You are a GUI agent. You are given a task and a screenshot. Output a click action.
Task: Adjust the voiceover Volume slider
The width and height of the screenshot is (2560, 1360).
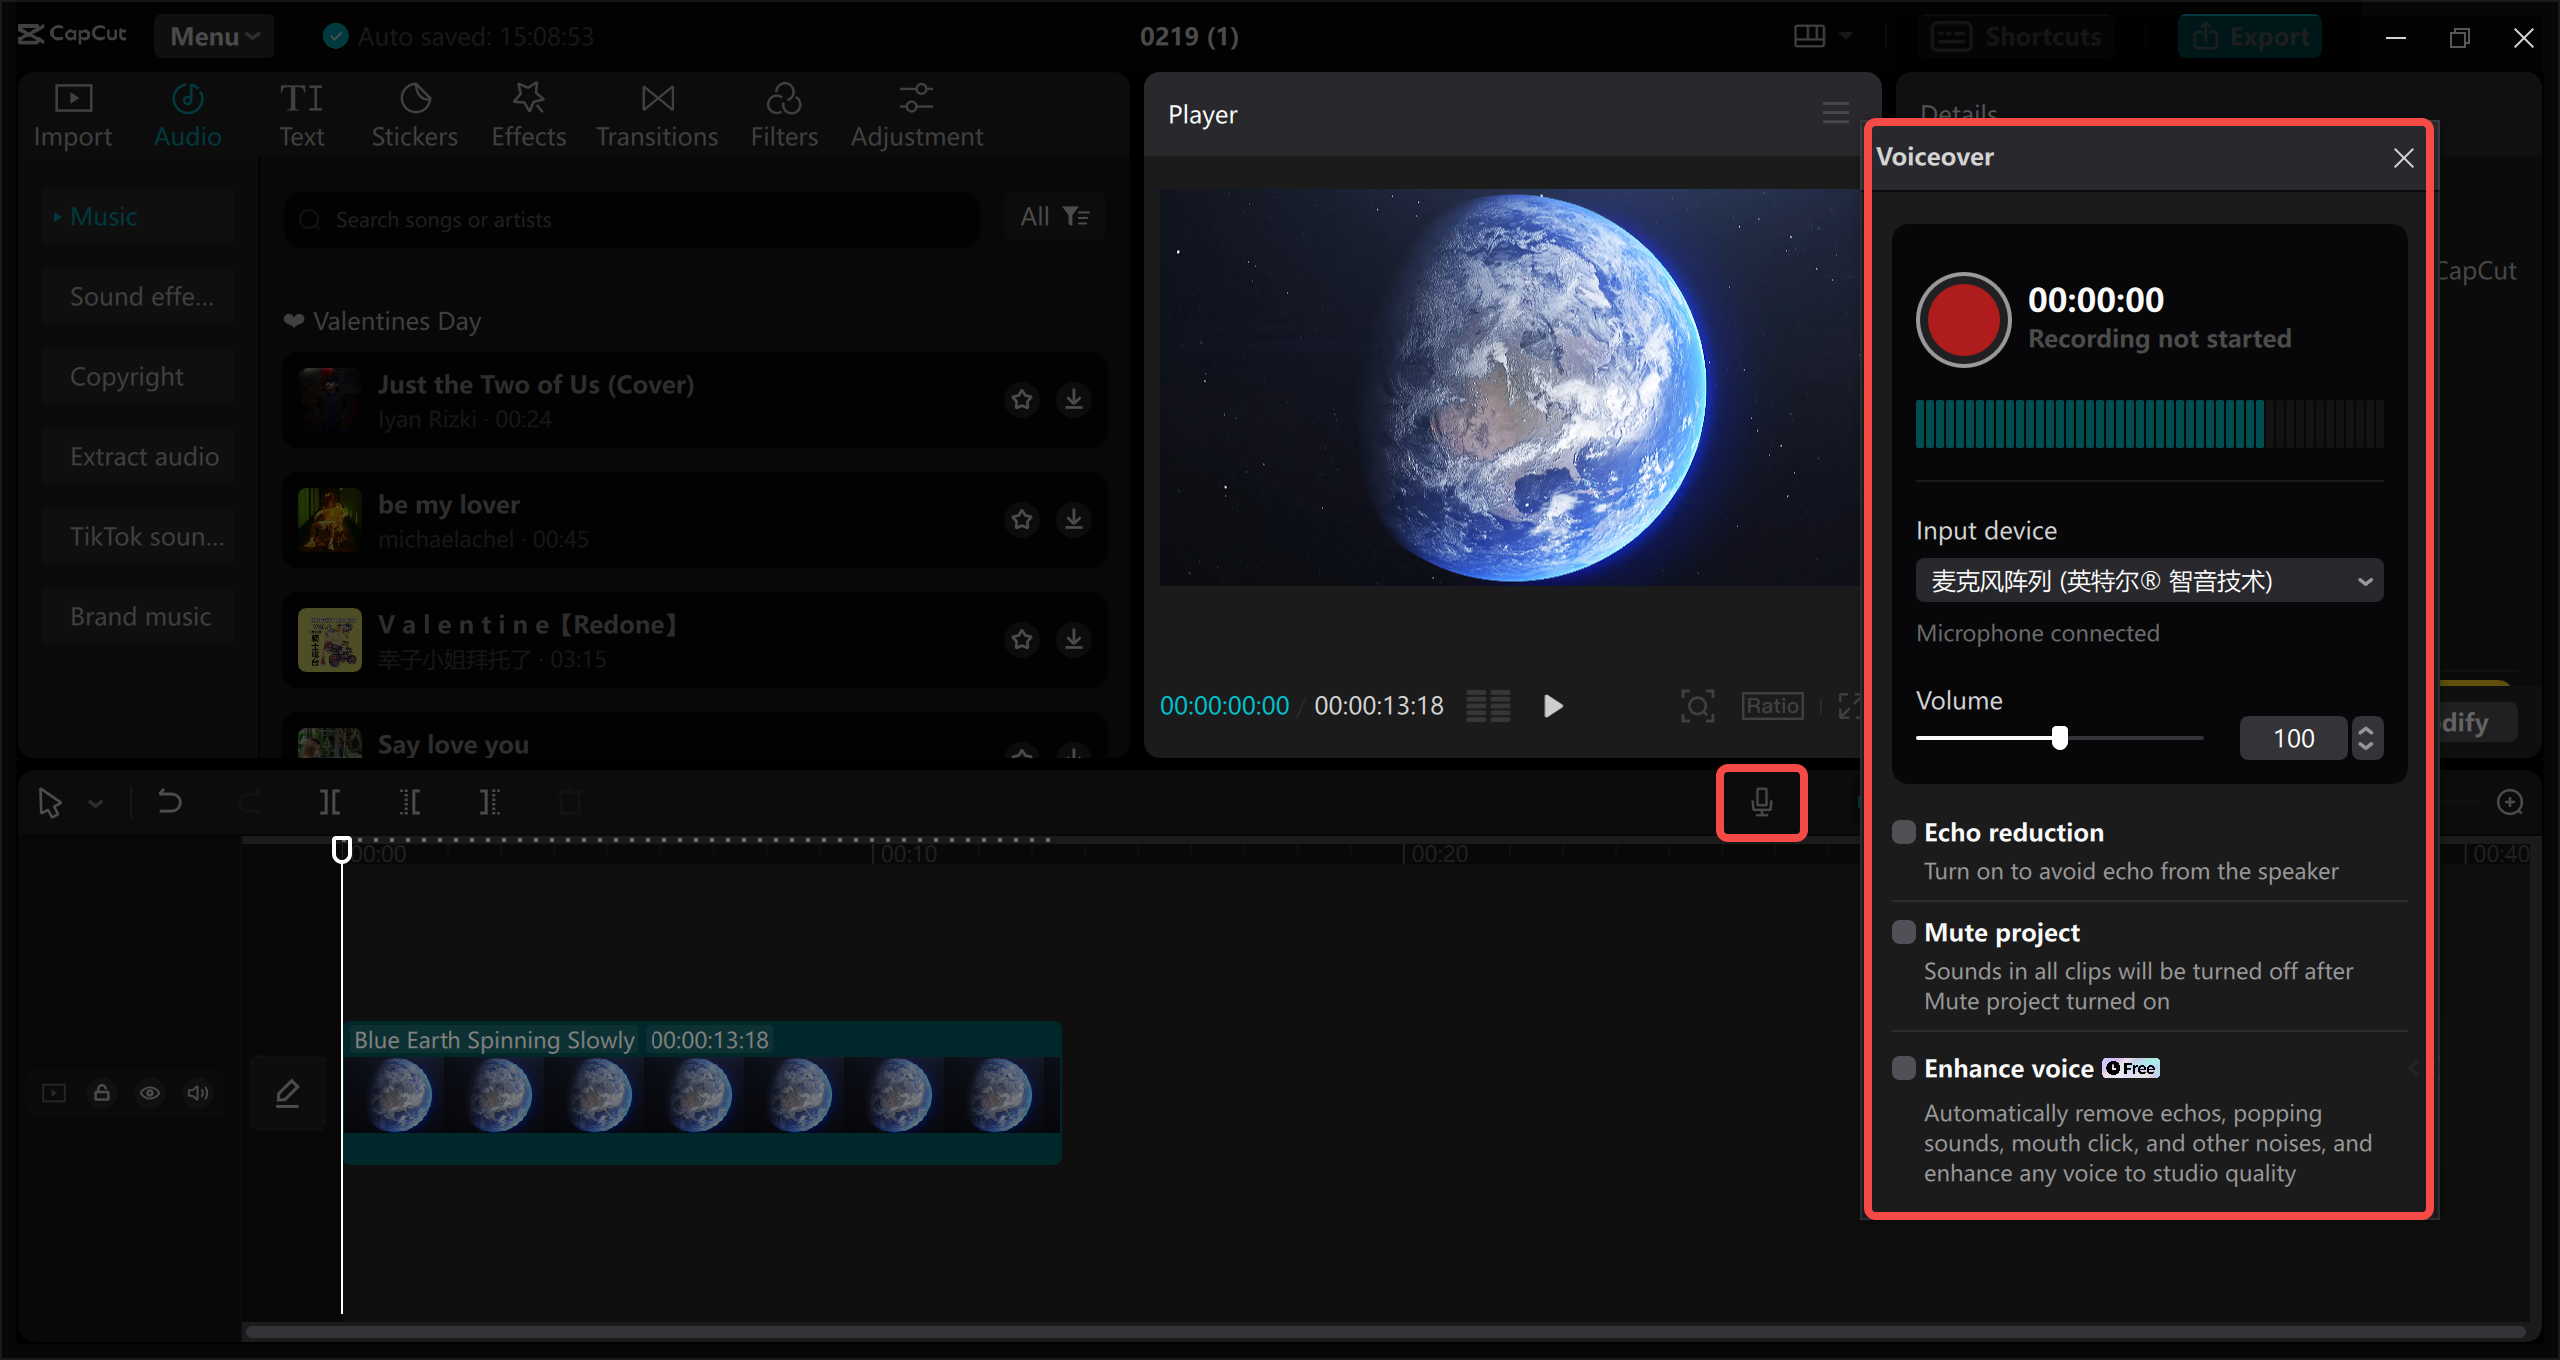2059,737
